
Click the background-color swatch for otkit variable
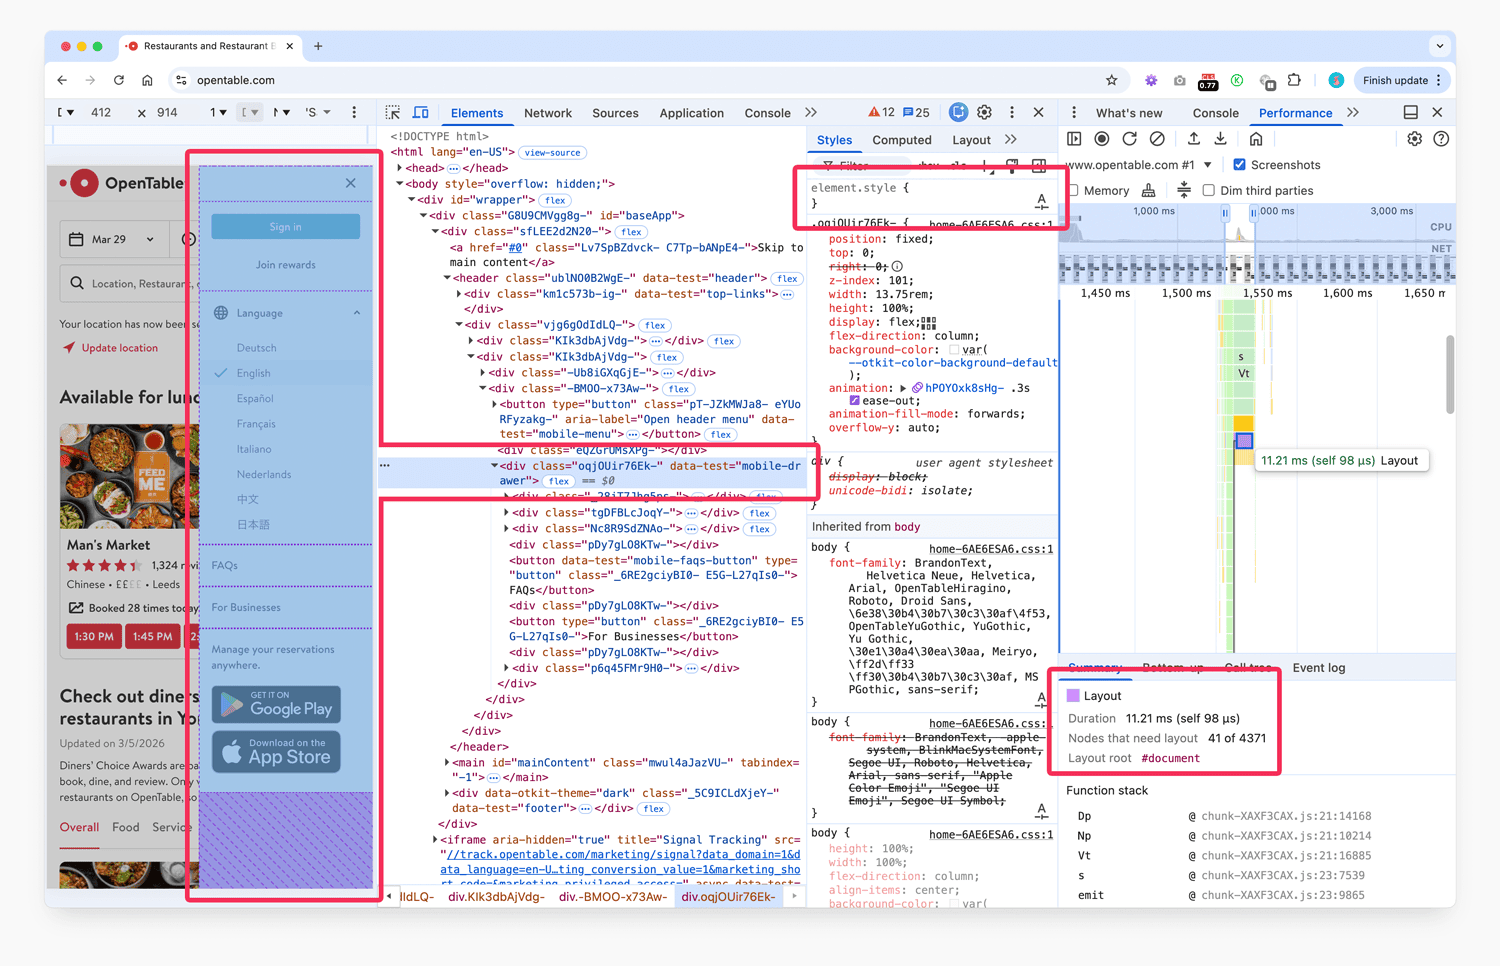pos(955,350)
